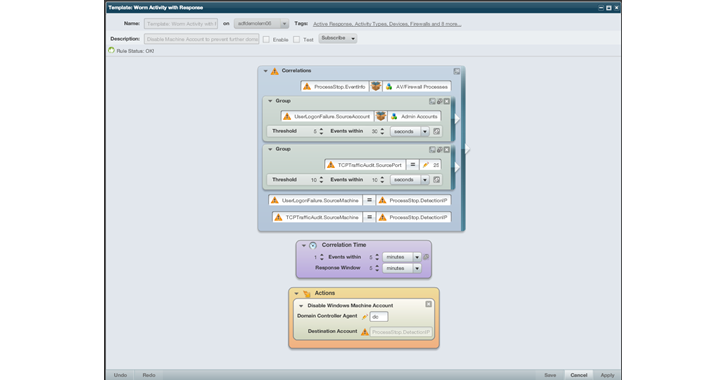Click the Cancel button
This screenshot has height=380, width=728.
click(x=578, y=375)
